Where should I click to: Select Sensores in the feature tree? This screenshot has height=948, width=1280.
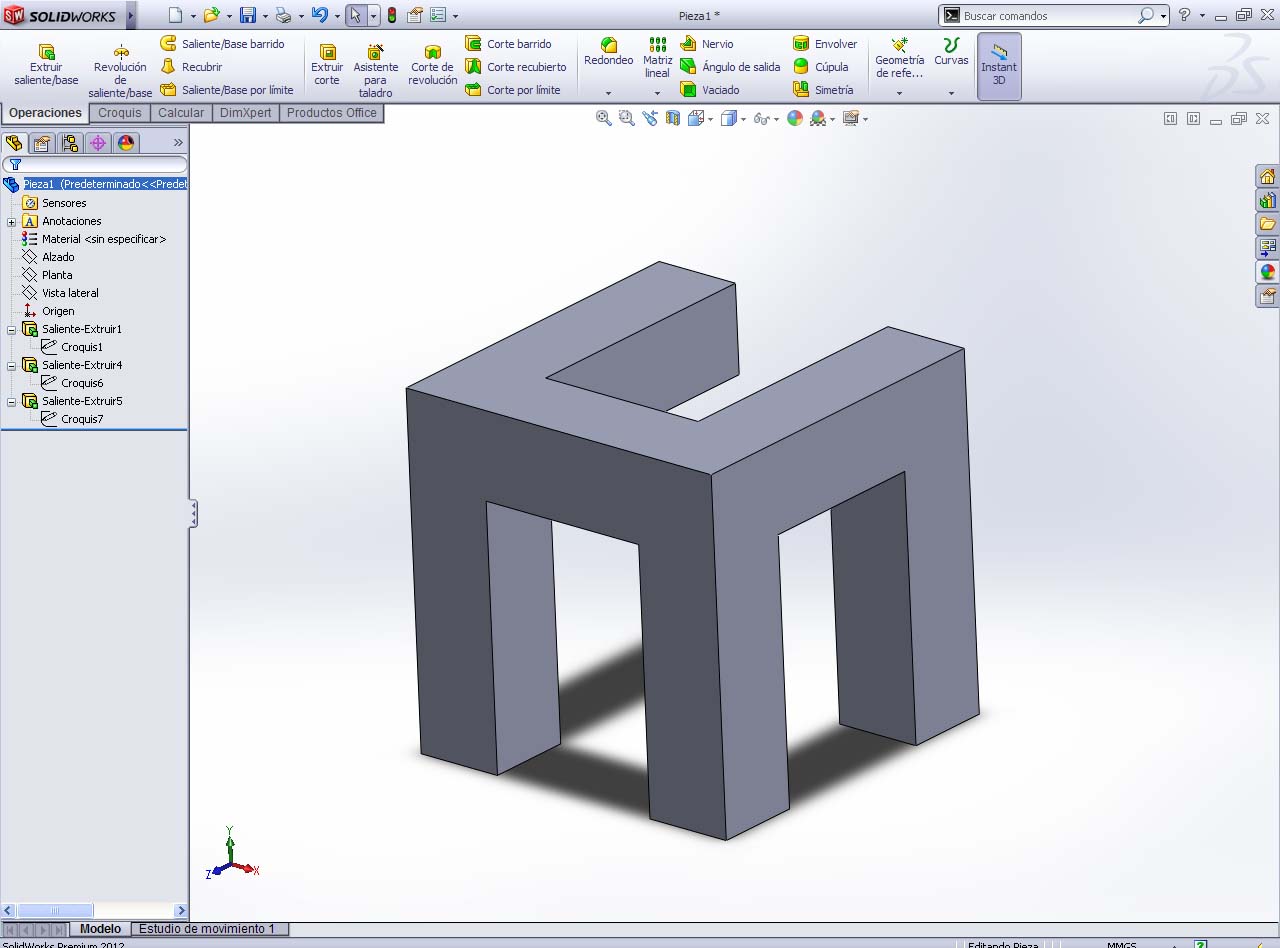pos(64,203)
